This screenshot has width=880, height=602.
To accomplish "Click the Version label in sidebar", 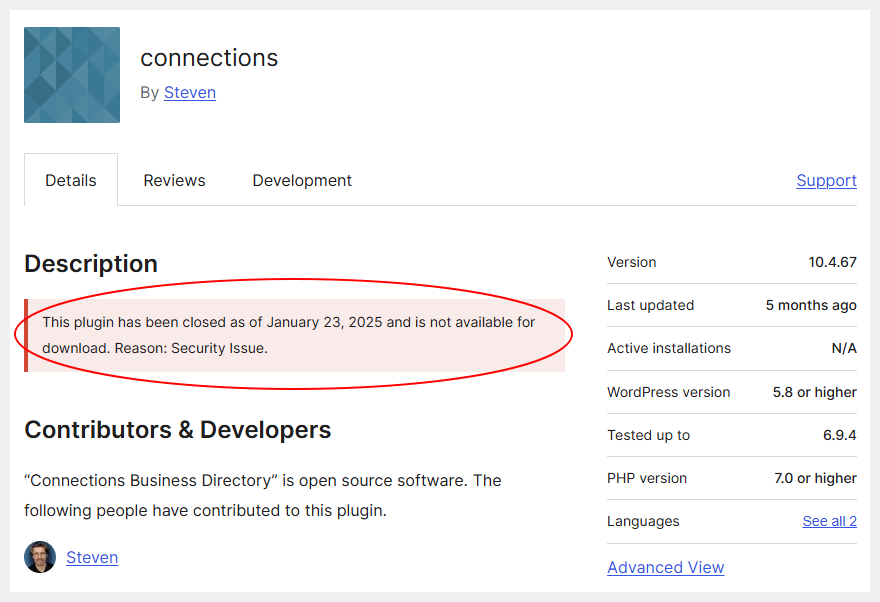I will (x=631, y=262).
